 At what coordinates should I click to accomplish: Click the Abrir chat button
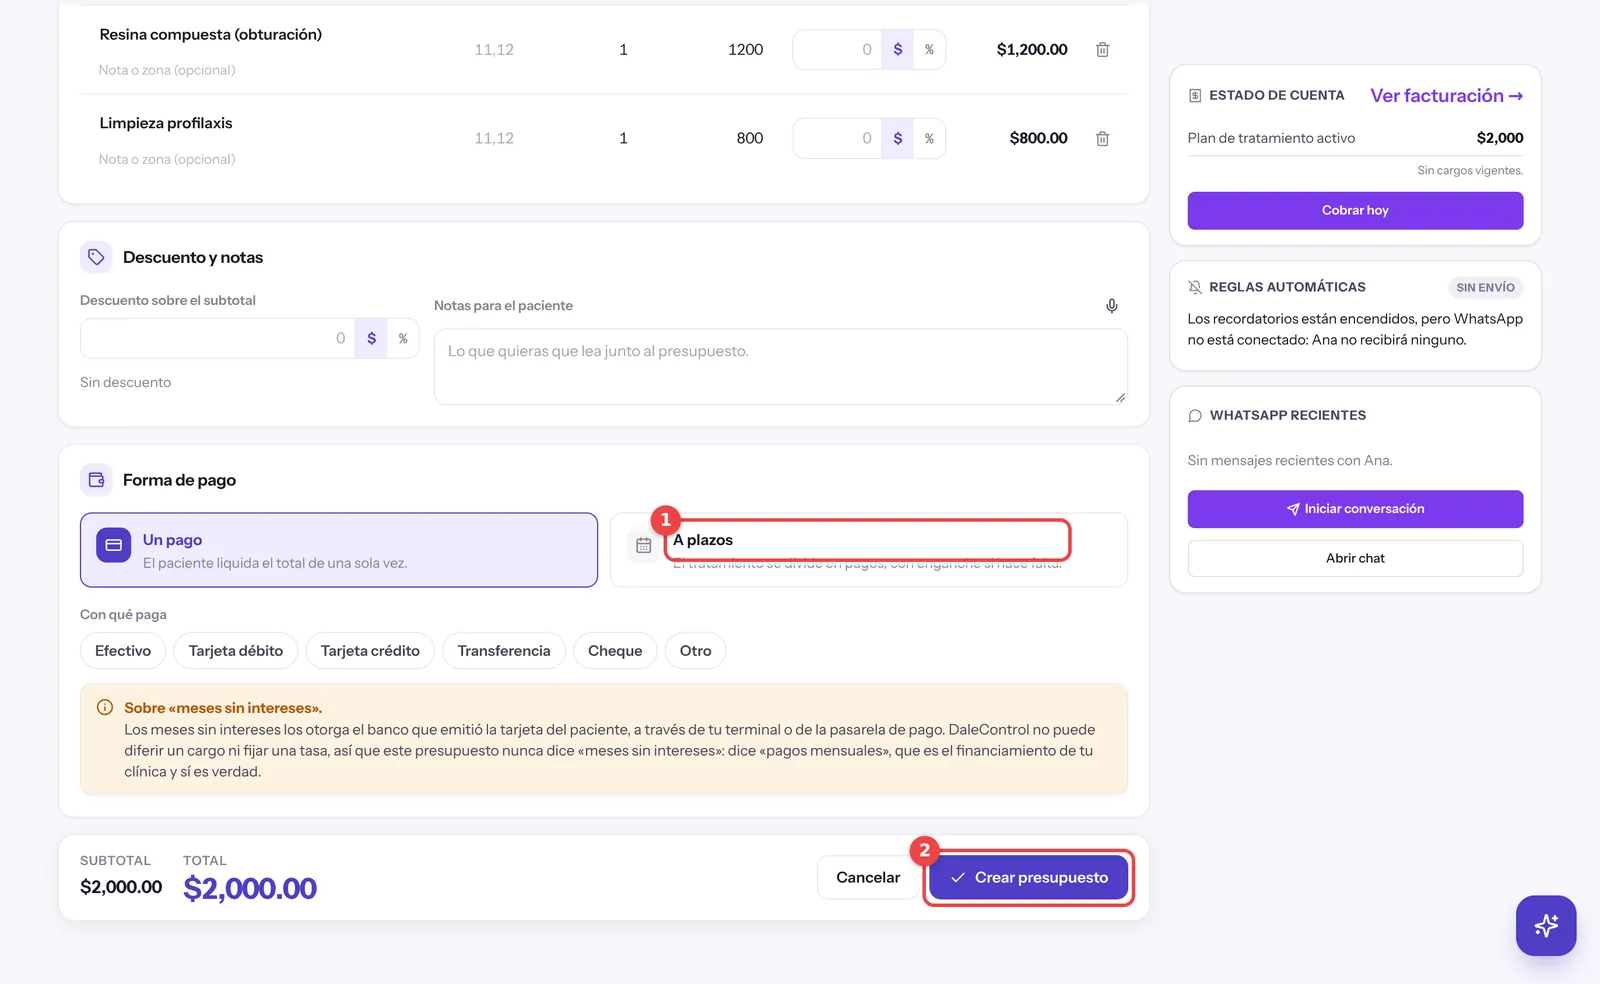click(x=1355, y=558)
